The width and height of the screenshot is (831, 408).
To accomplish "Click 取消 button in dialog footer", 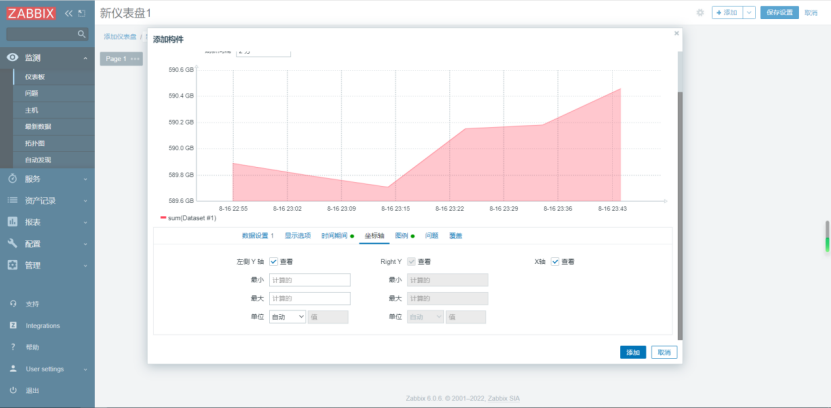I will (664, 352).
